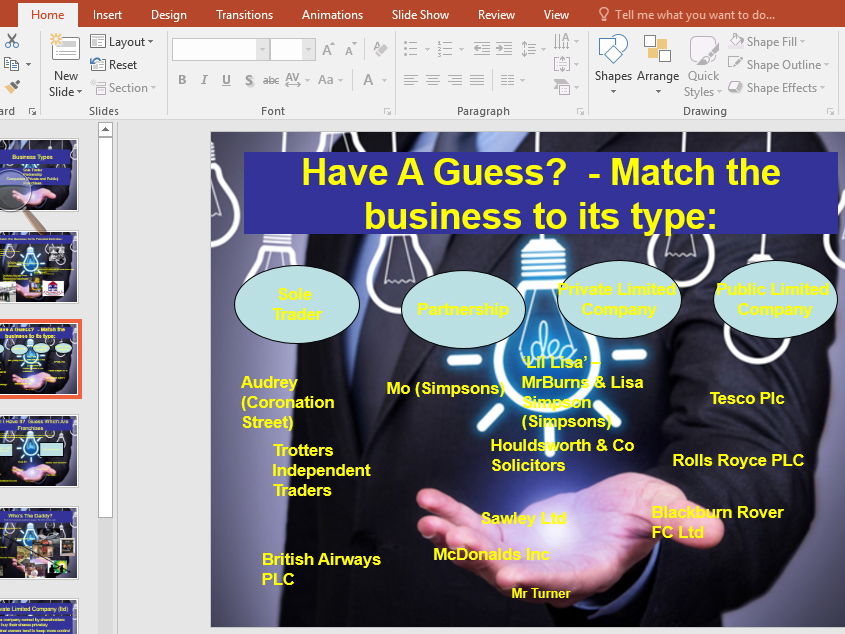This screenshot has height=634, width=845.
Task: Open the Line Spacing options
Action: (x=532, y=49)
